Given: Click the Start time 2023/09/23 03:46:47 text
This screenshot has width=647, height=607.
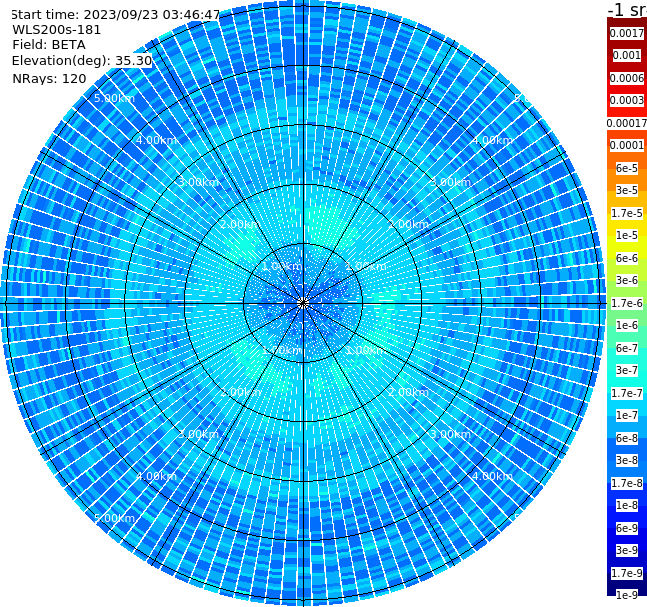Looking at the screenshot, I should click(116, 15).
